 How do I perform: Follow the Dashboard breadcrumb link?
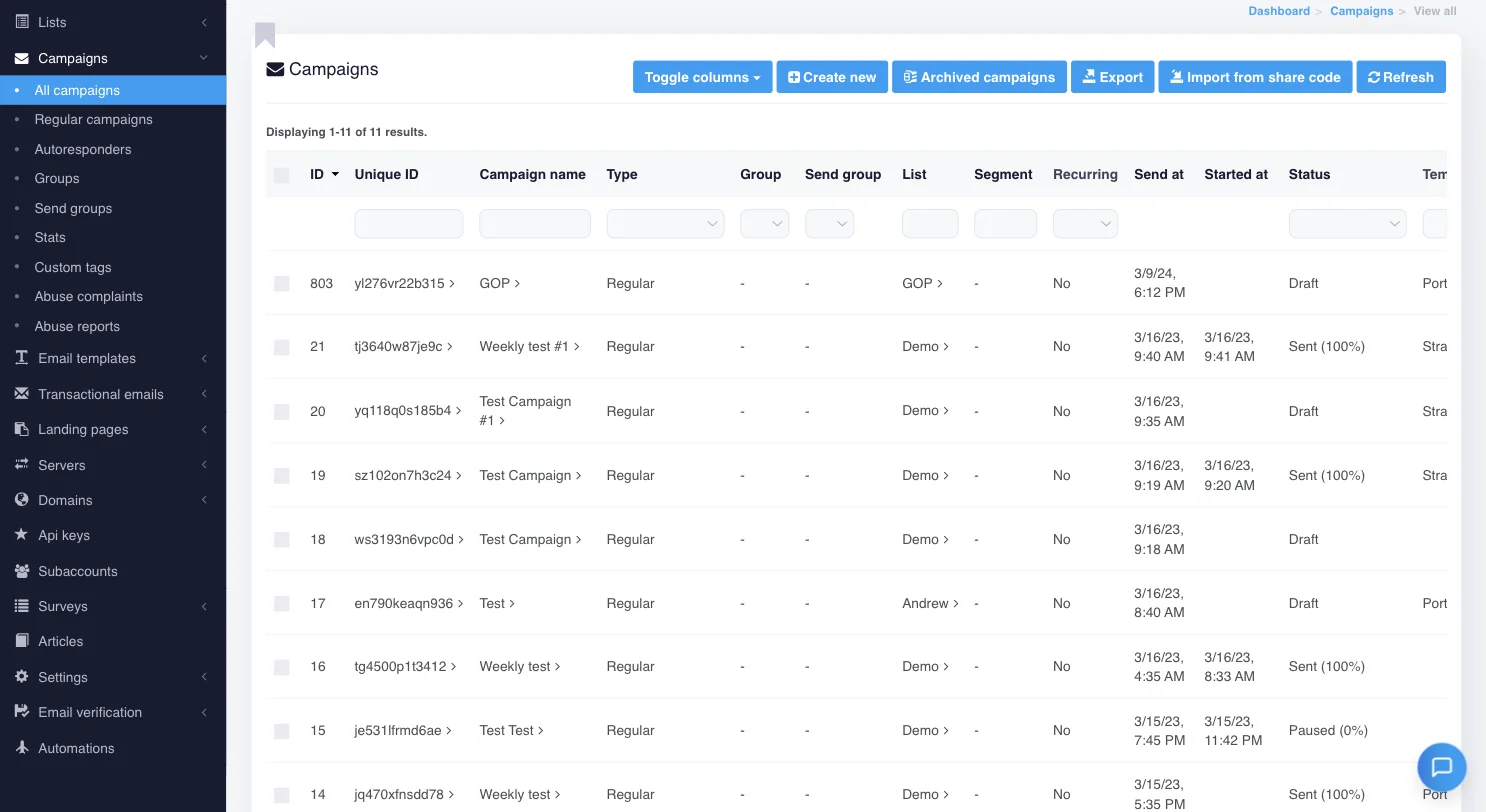point(1279,11)
